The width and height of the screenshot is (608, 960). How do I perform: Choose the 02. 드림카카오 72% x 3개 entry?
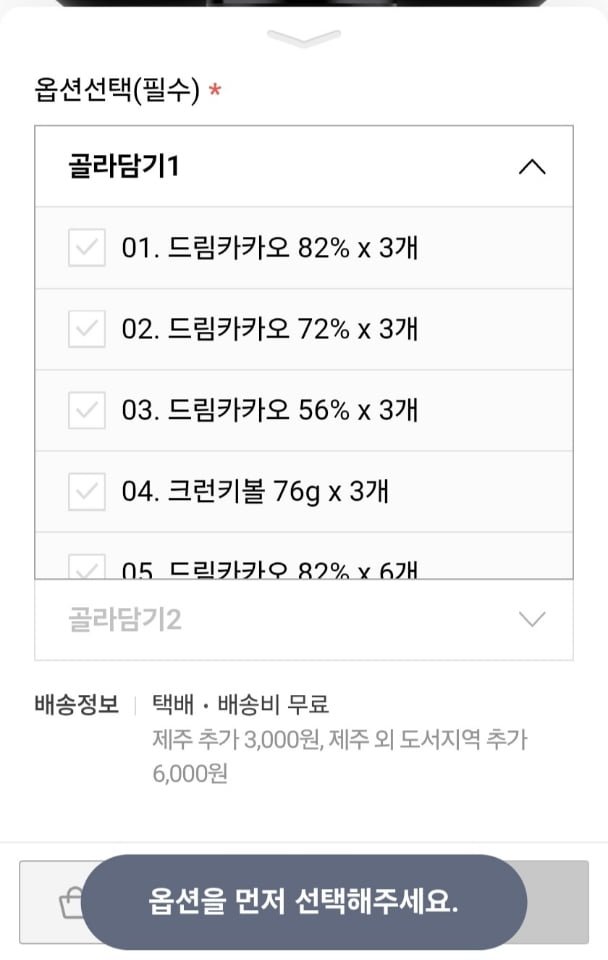(x=270, y=329)
